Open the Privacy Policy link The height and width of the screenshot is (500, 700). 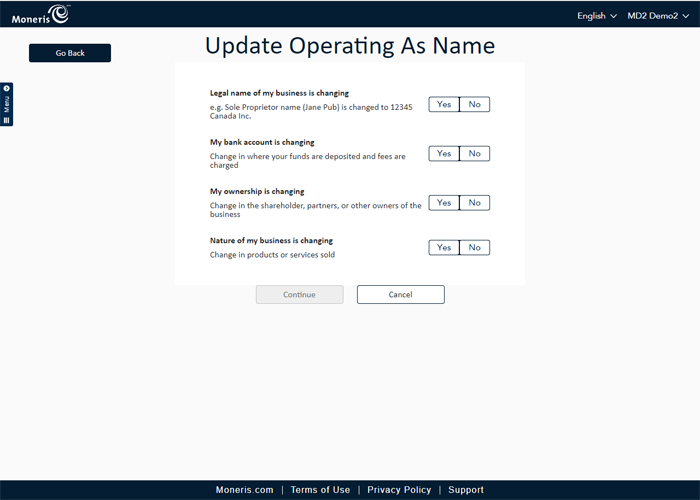coord(399,490)
